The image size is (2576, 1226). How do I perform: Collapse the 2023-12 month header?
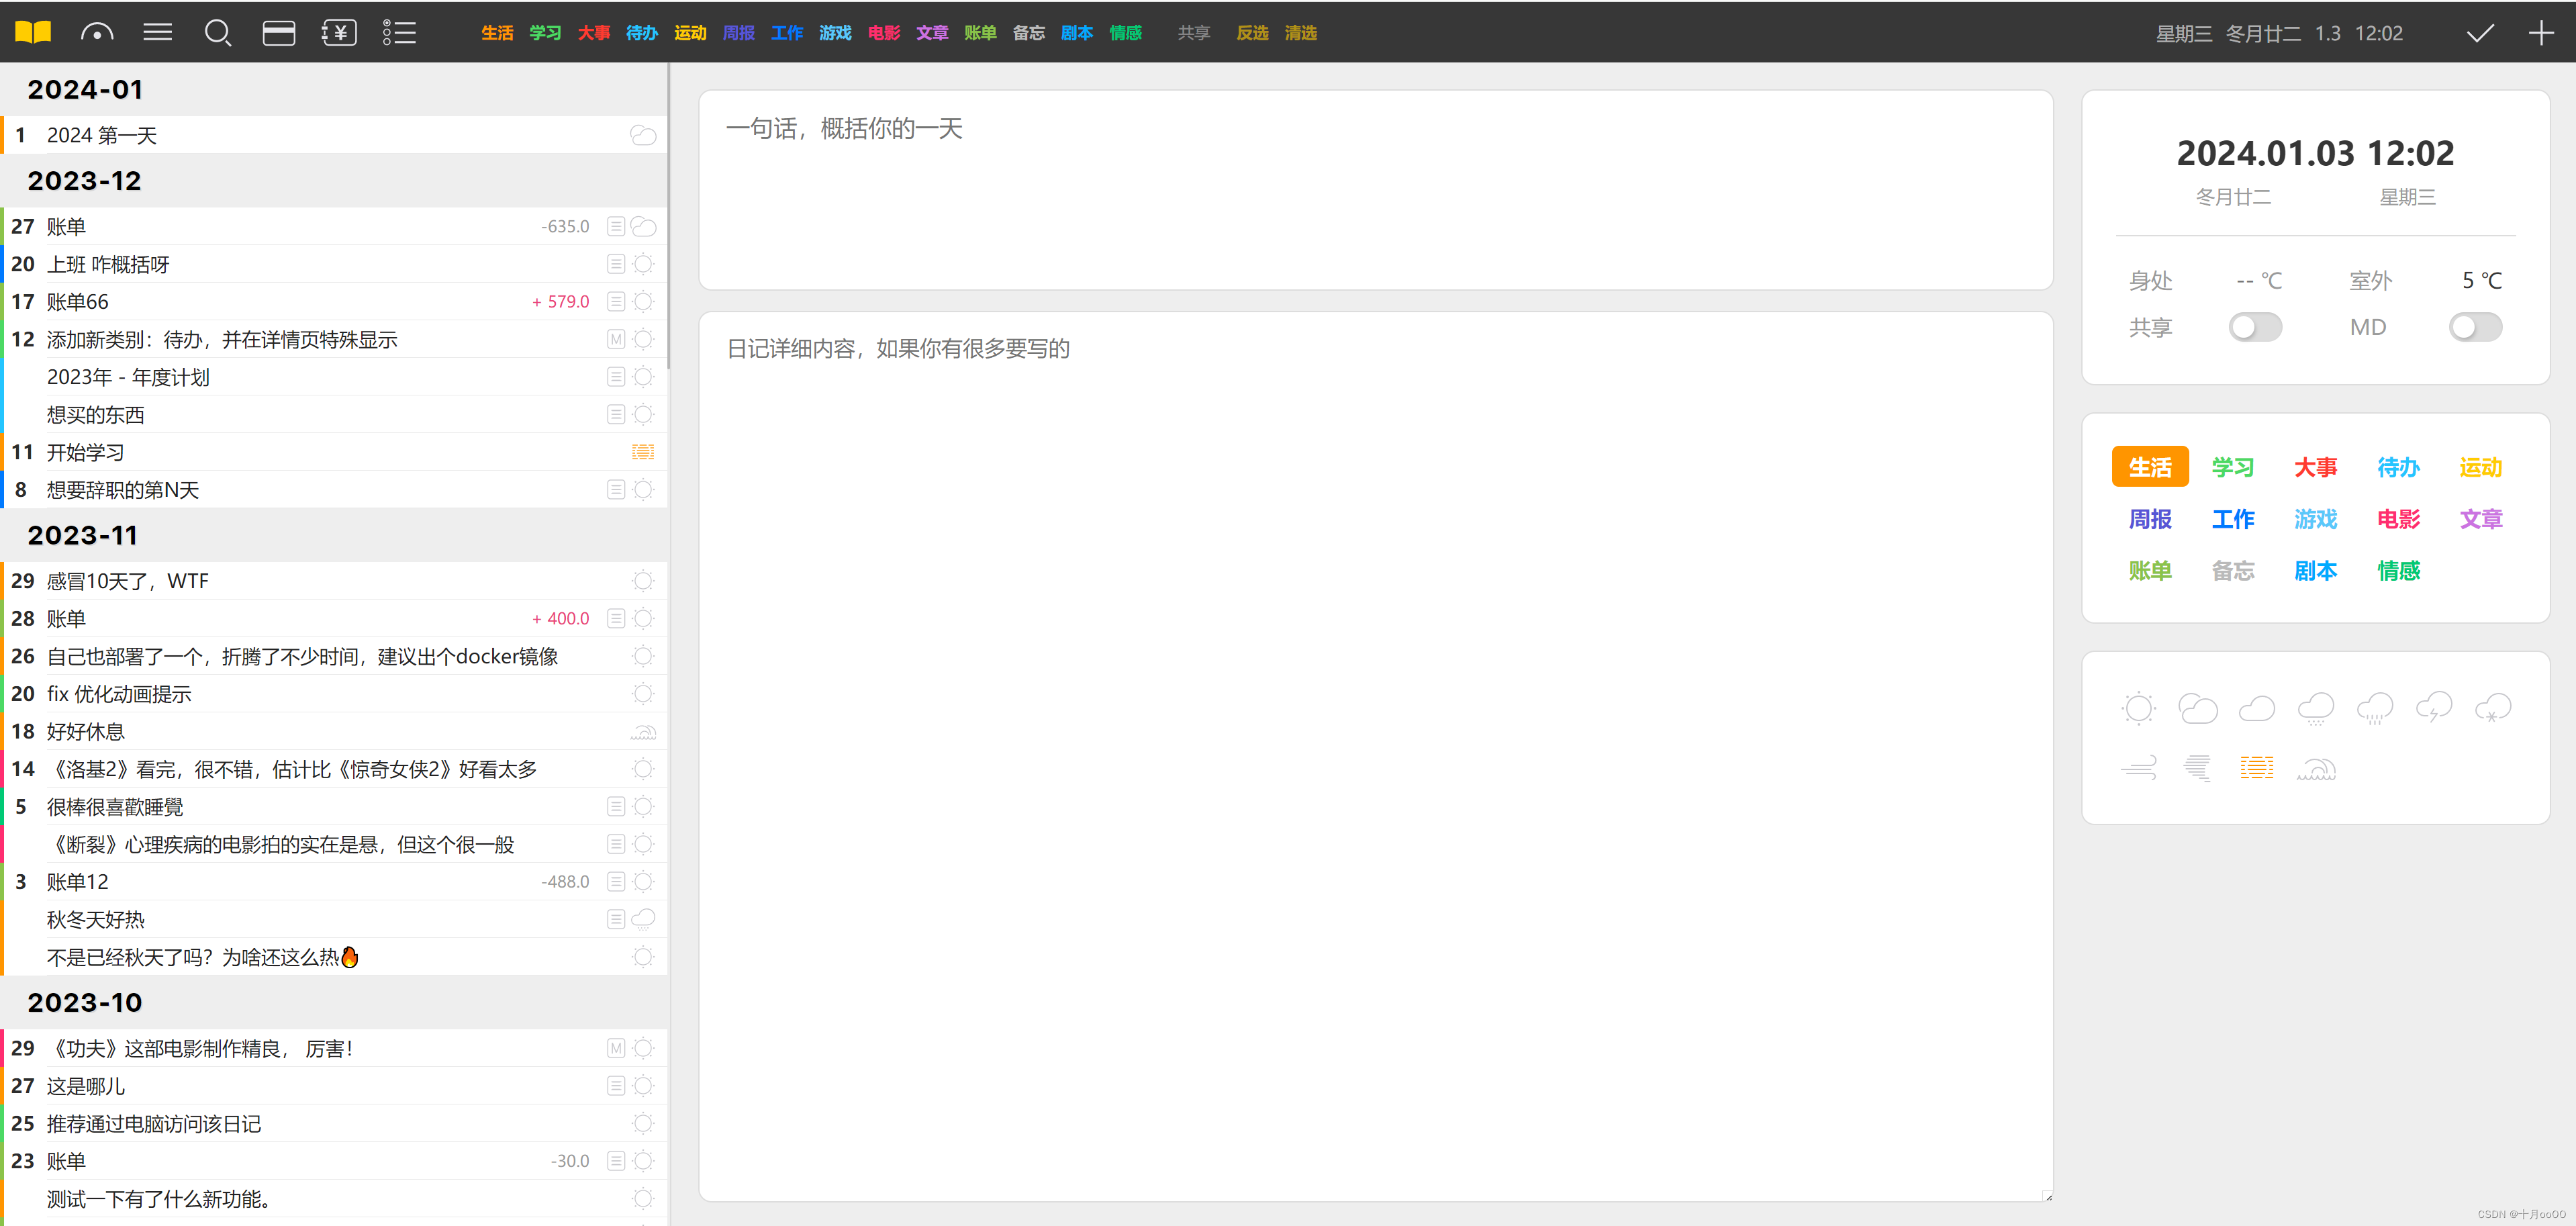pos(85,181)
